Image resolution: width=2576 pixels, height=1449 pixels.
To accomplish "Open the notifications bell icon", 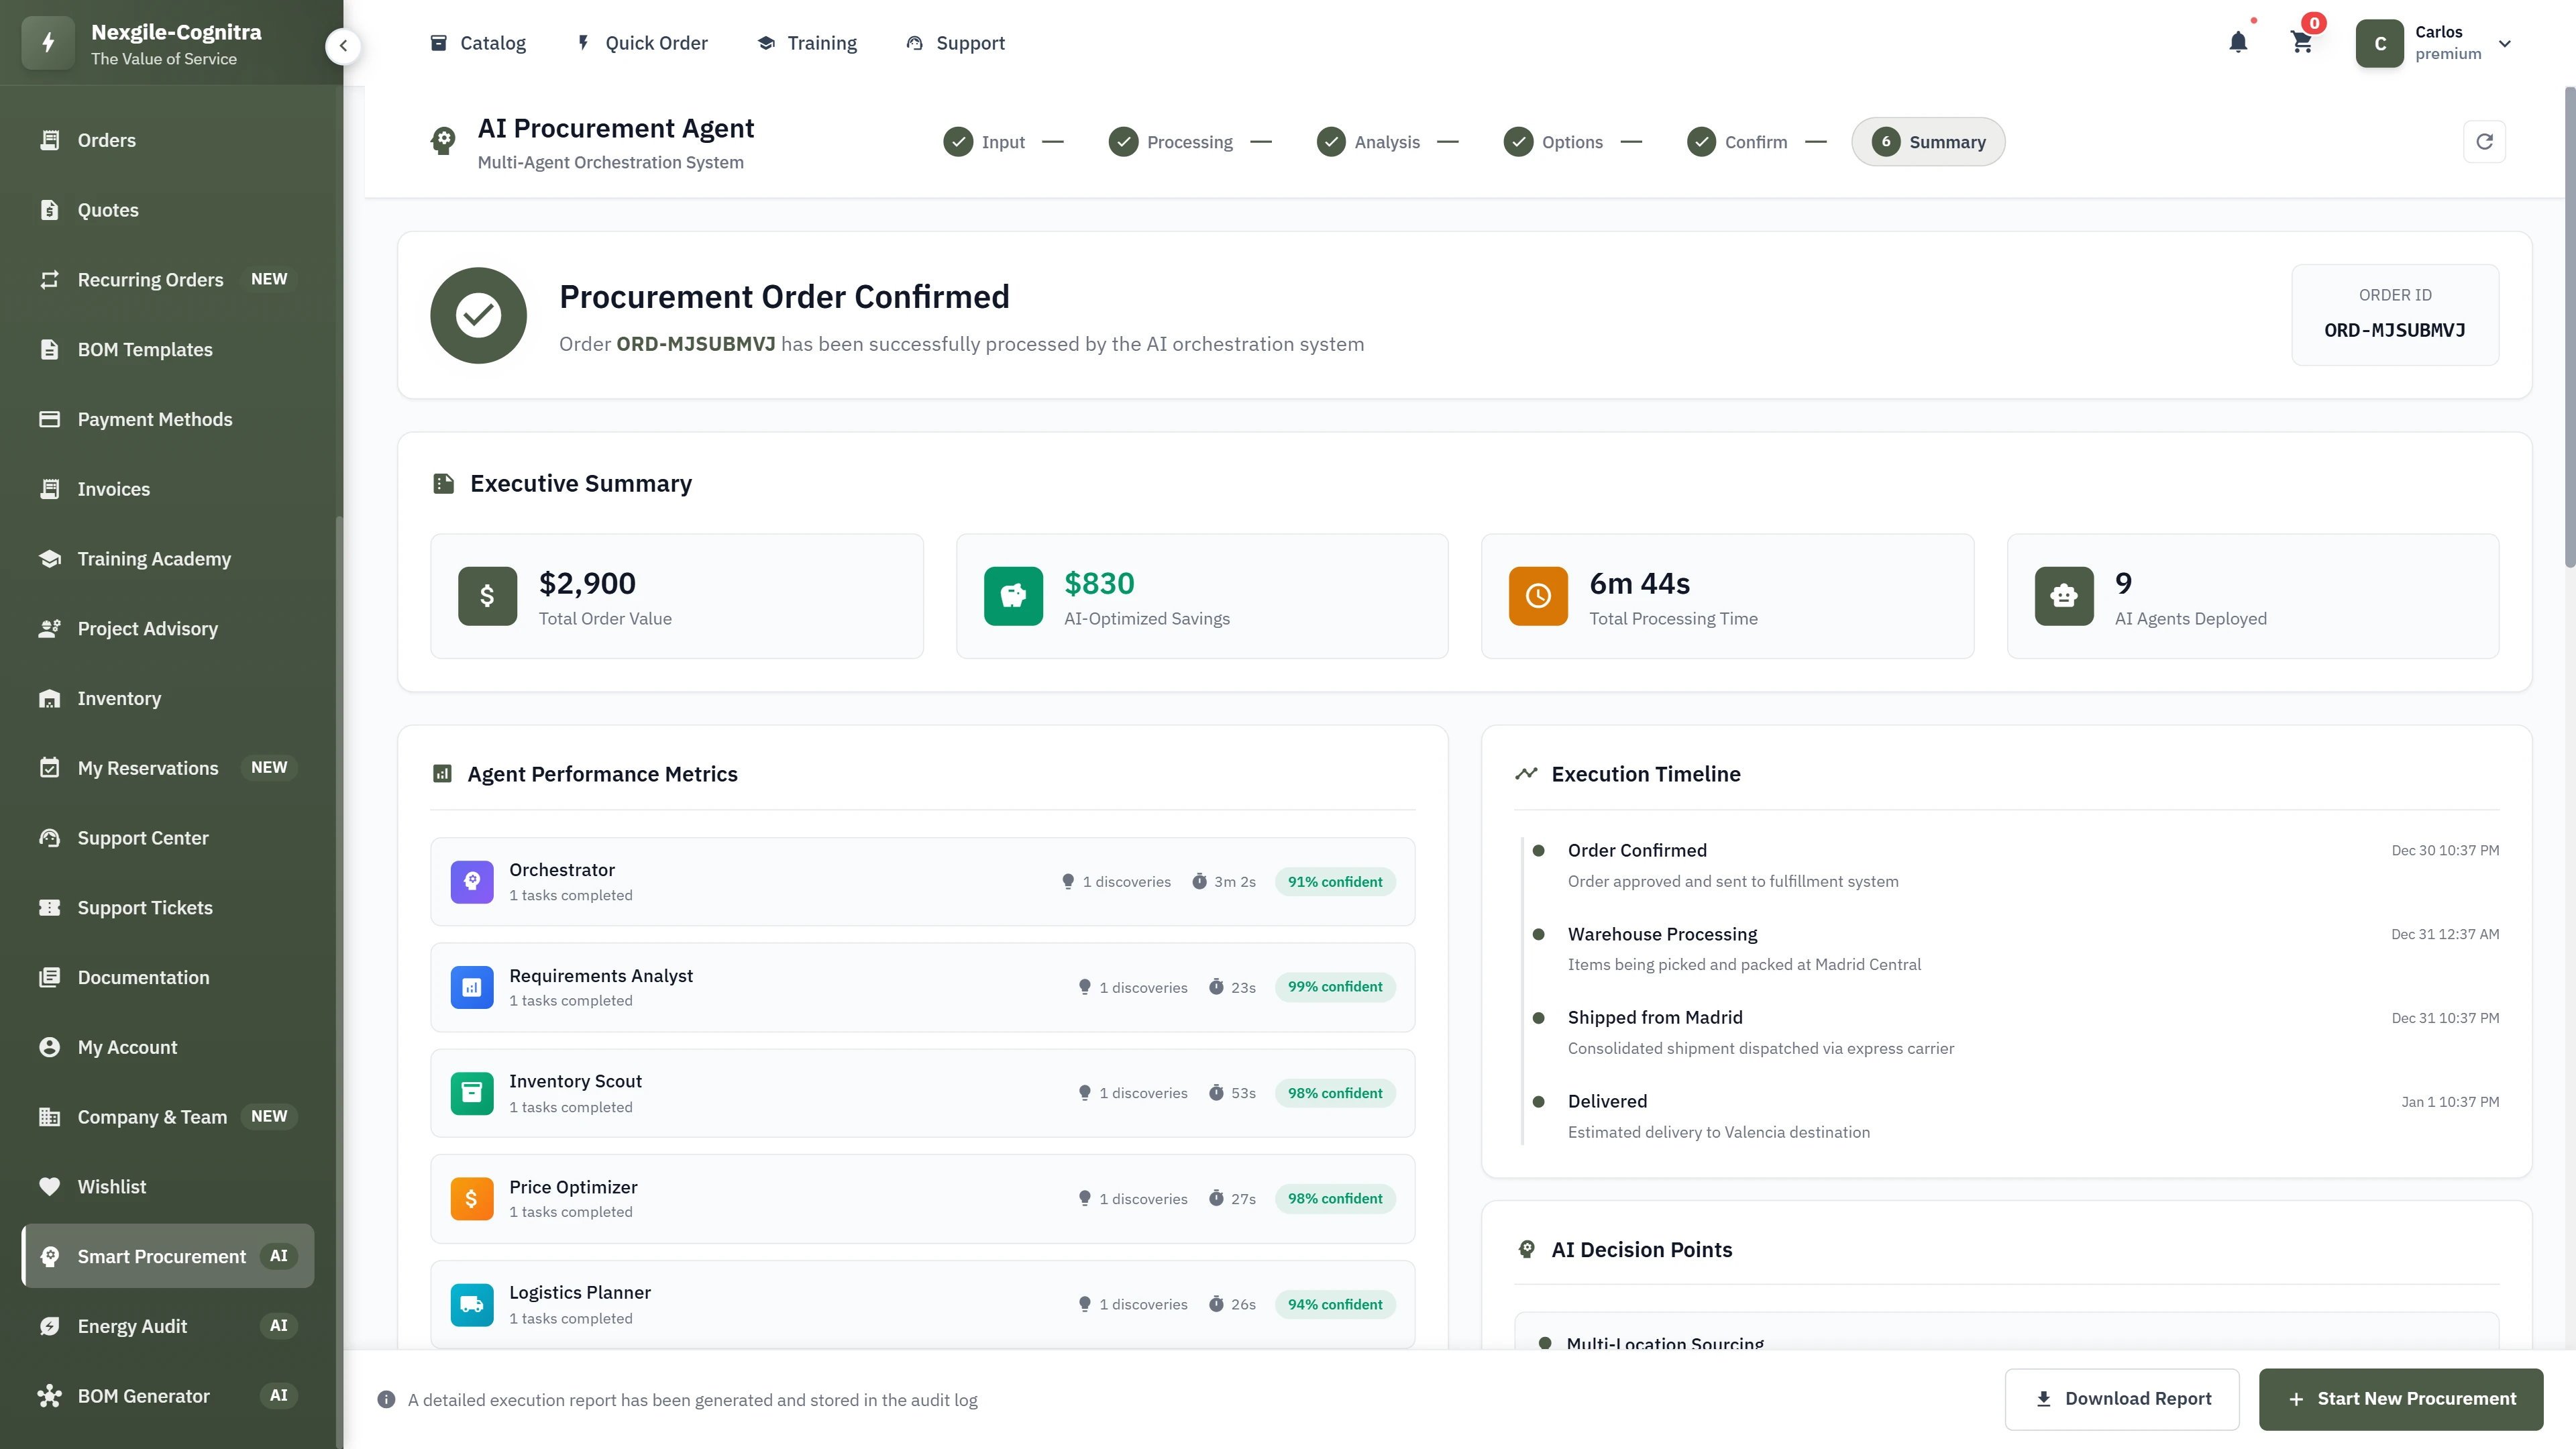I will tap(2238, 42).
